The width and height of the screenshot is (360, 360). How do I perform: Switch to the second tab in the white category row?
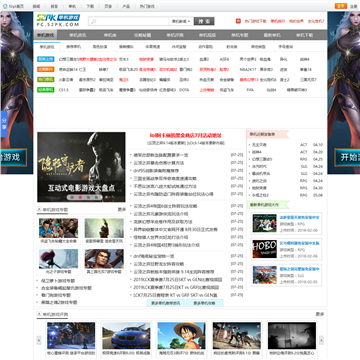point(73,47)
